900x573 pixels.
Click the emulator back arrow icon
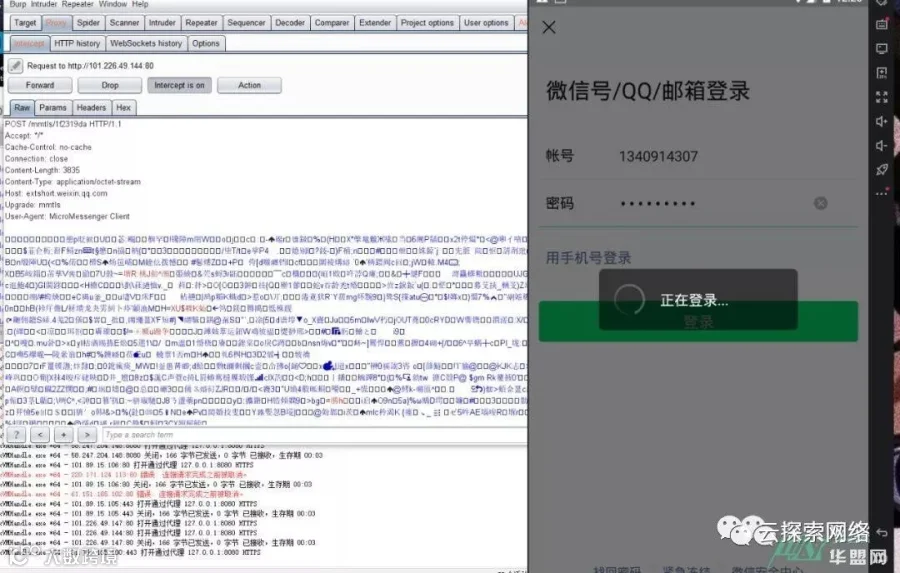coord(882,533)
